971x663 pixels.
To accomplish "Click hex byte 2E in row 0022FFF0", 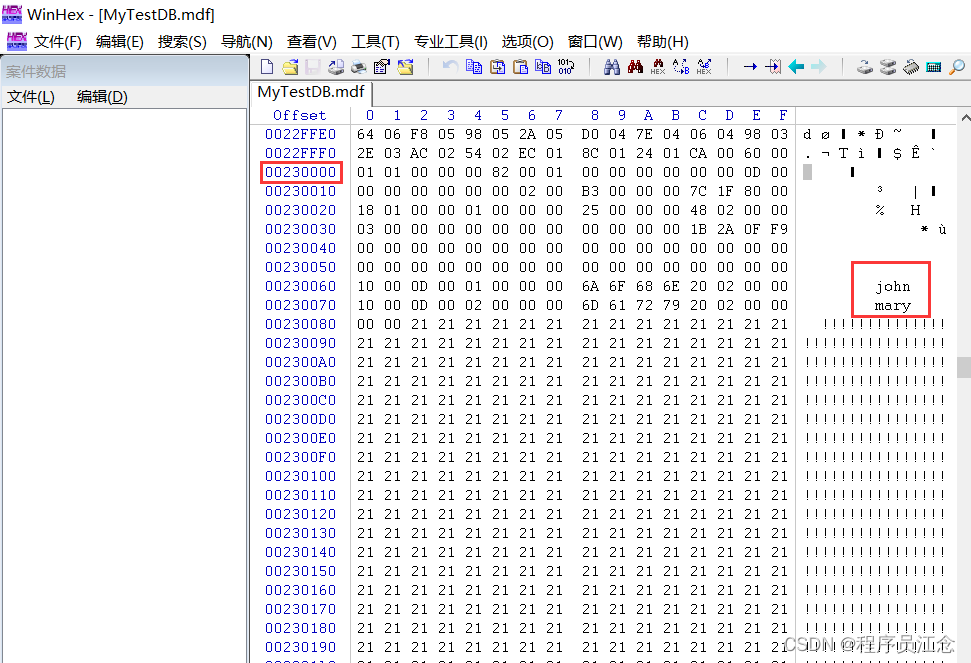I will point(365,153).
